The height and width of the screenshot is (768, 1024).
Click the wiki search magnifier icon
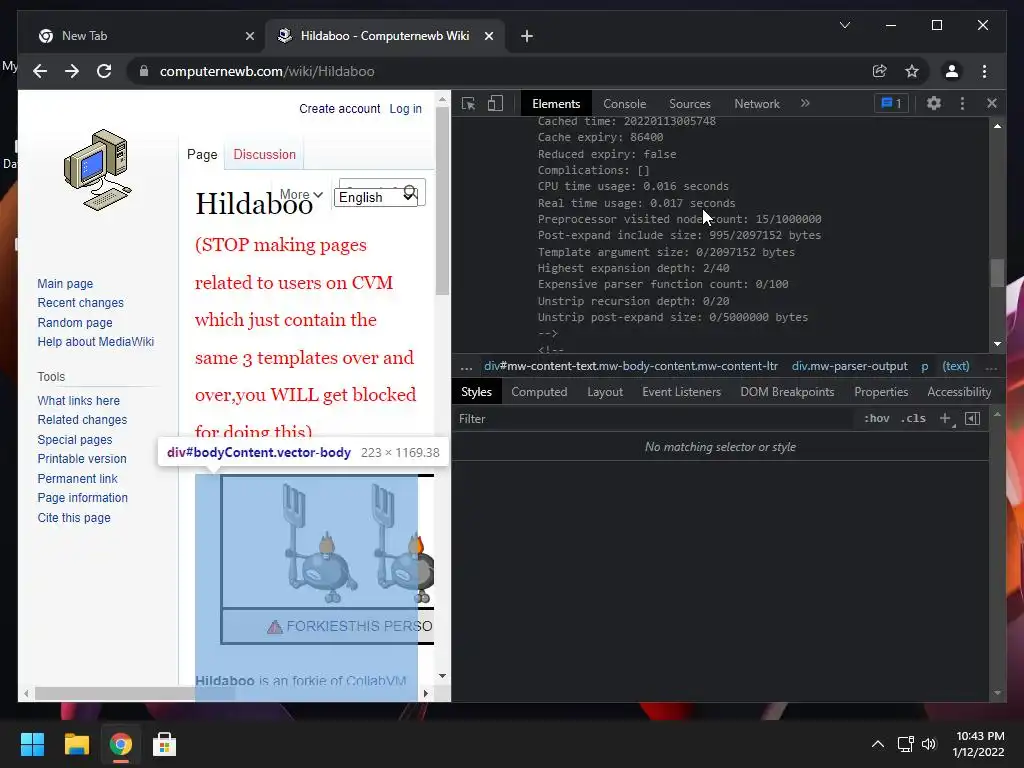pos(409,191)
